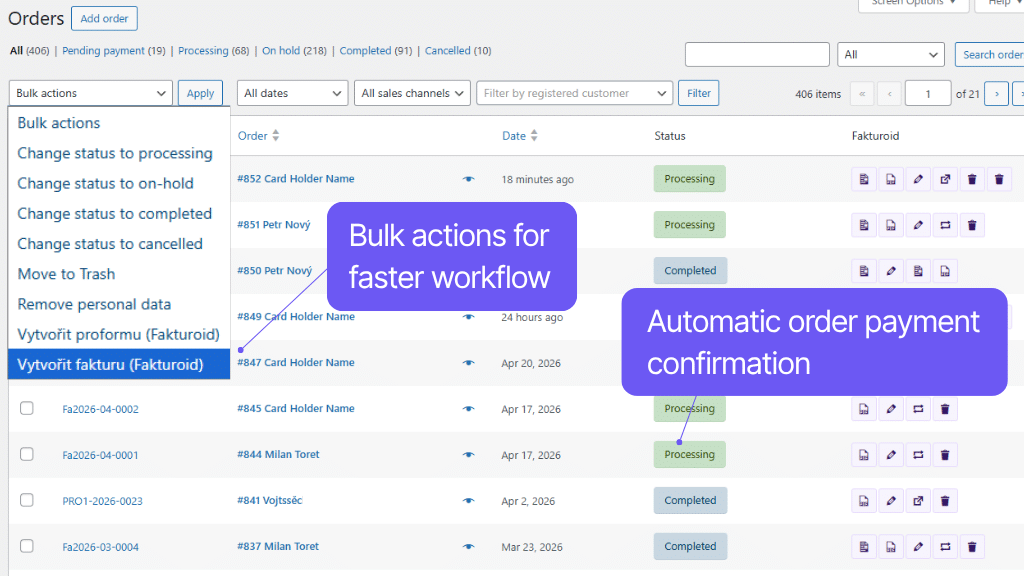Open All sales channels dropdown
The width and height of the screenshot is (1024, 576).
[x=412, y=93]
